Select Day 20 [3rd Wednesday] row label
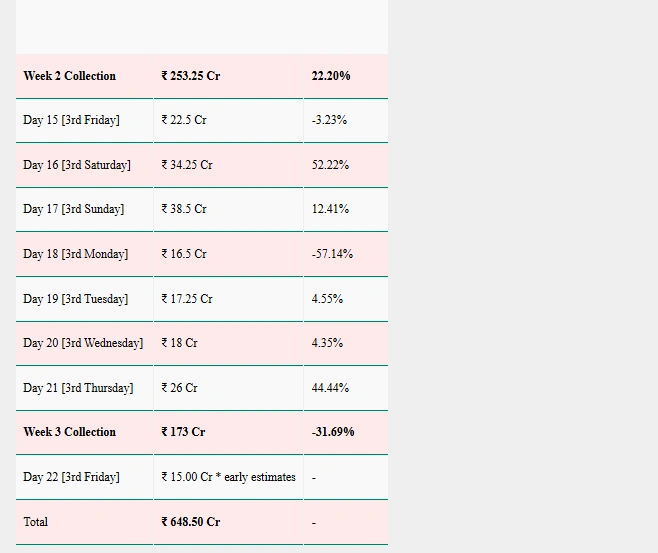This screenshot has height=553, width=658. (83, 343)
